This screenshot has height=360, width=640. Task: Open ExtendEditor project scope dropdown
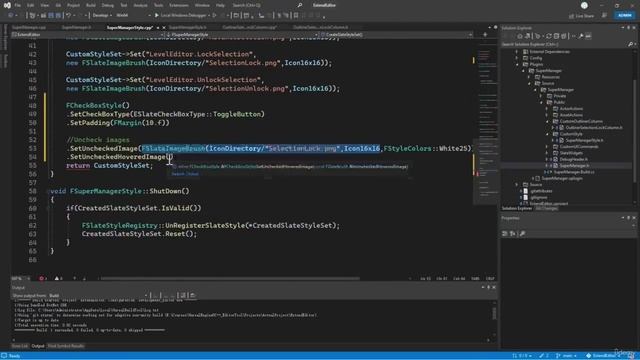(88, 35)
